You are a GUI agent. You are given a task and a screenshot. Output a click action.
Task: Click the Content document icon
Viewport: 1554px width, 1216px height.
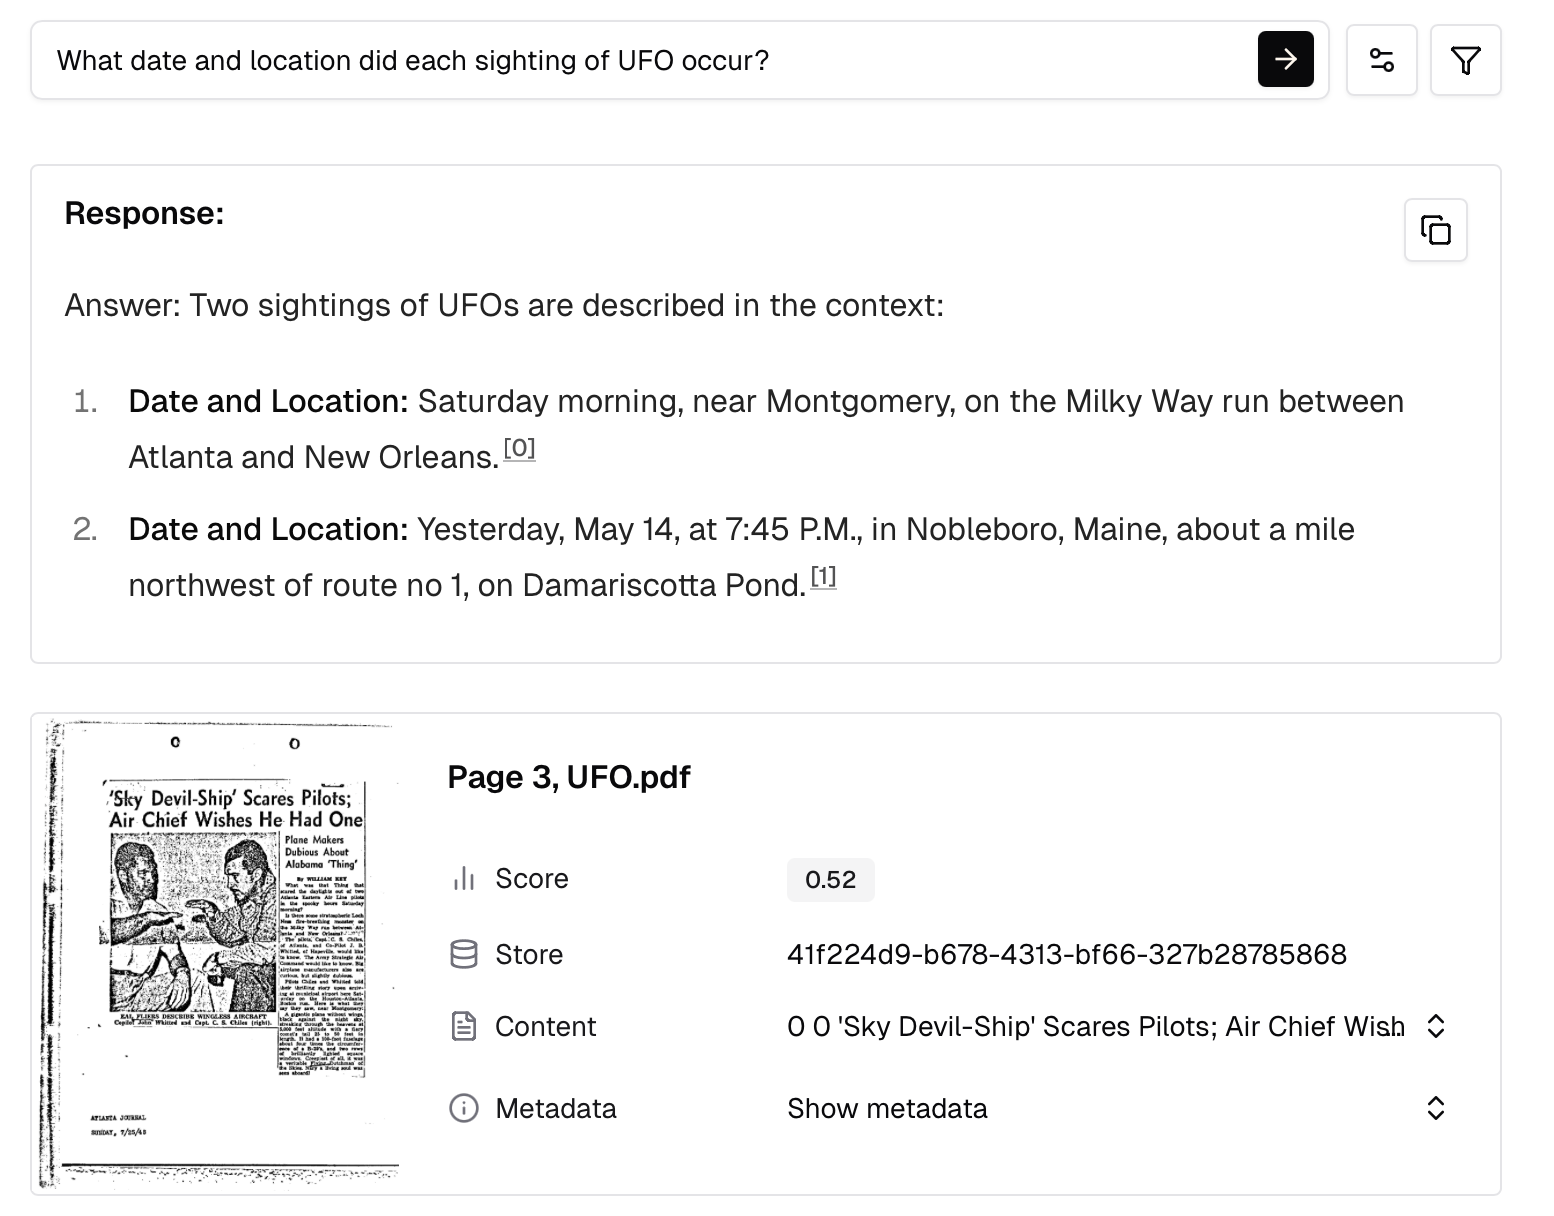tap(464, 1026)
